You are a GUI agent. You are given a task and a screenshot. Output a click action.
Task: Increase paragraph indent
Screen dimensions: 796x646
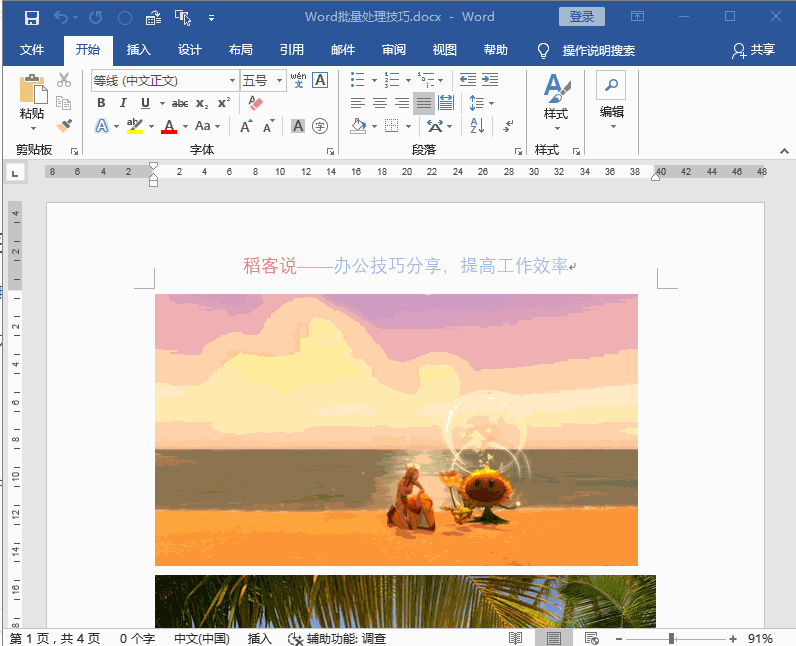coord(490,80)
